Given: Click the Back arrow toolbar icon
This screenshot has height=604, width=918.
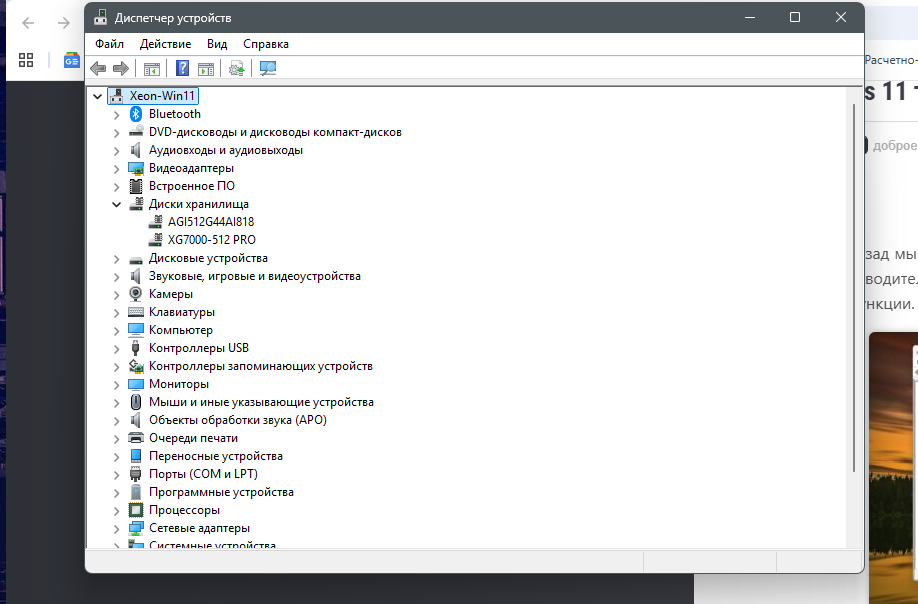Looking at the screenshot, I should 98,68.
